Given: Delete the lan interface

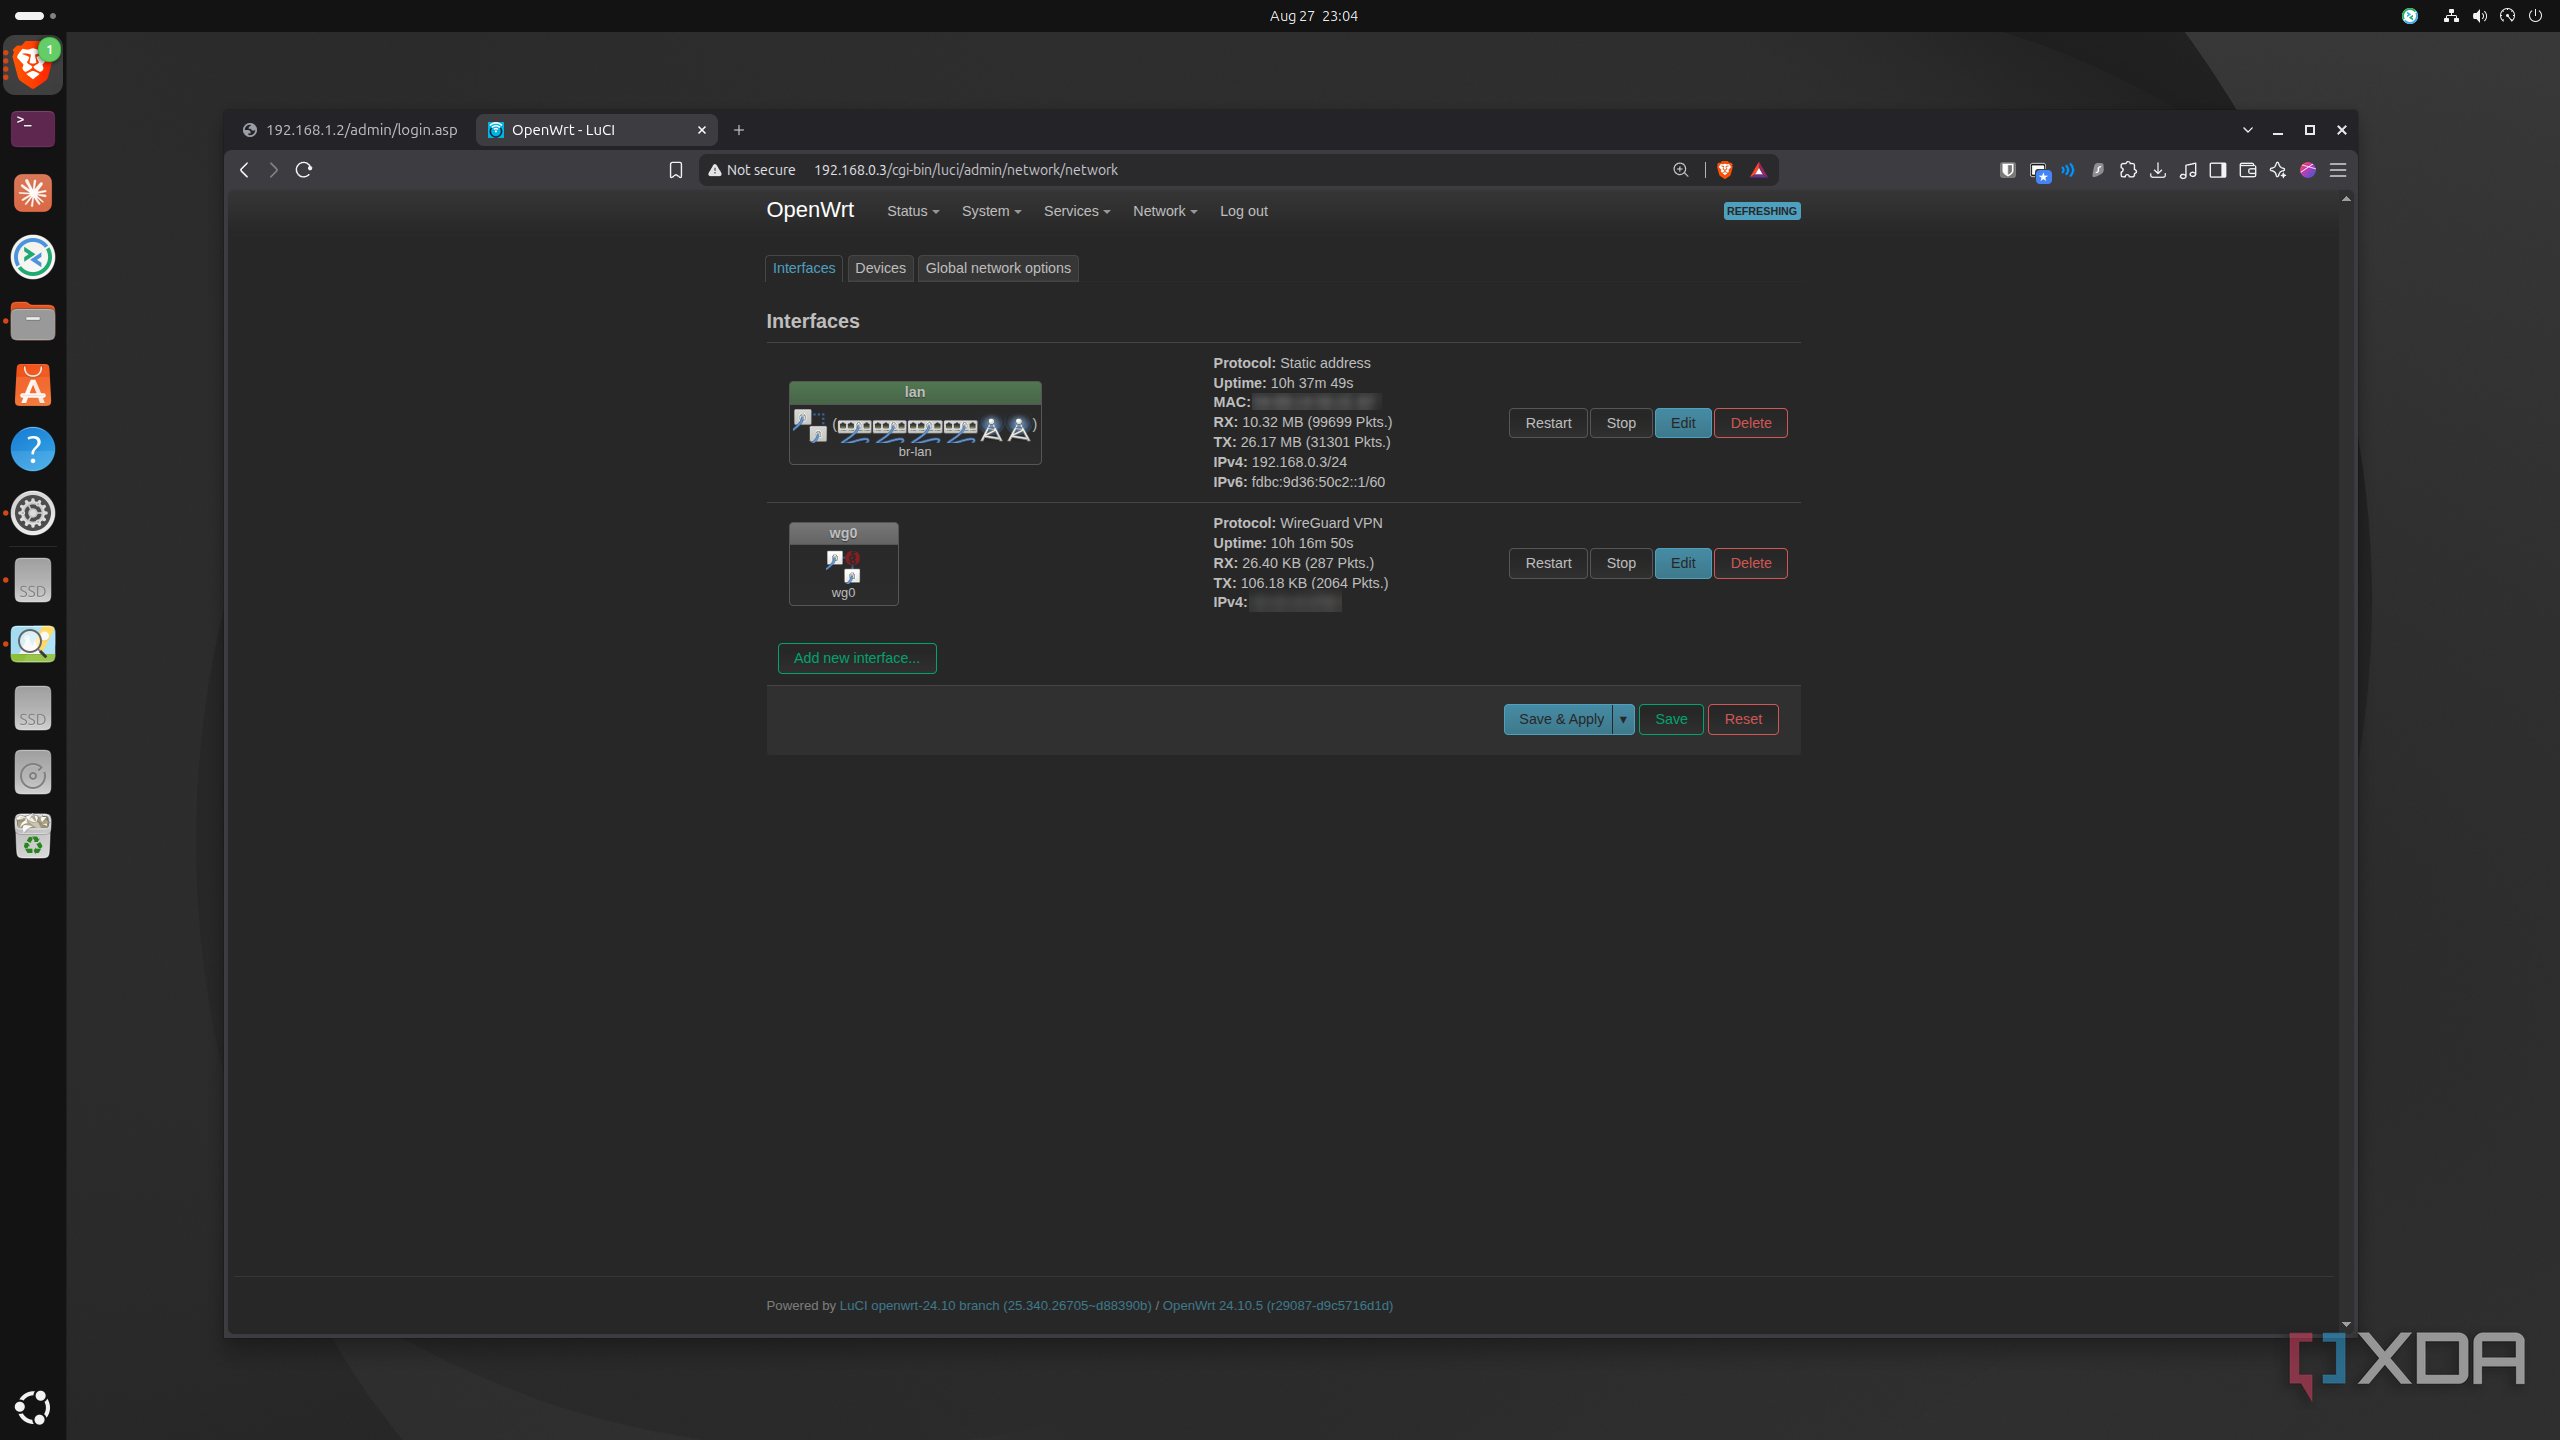Looking at the screenshot, I should [x=1751, y=423].
